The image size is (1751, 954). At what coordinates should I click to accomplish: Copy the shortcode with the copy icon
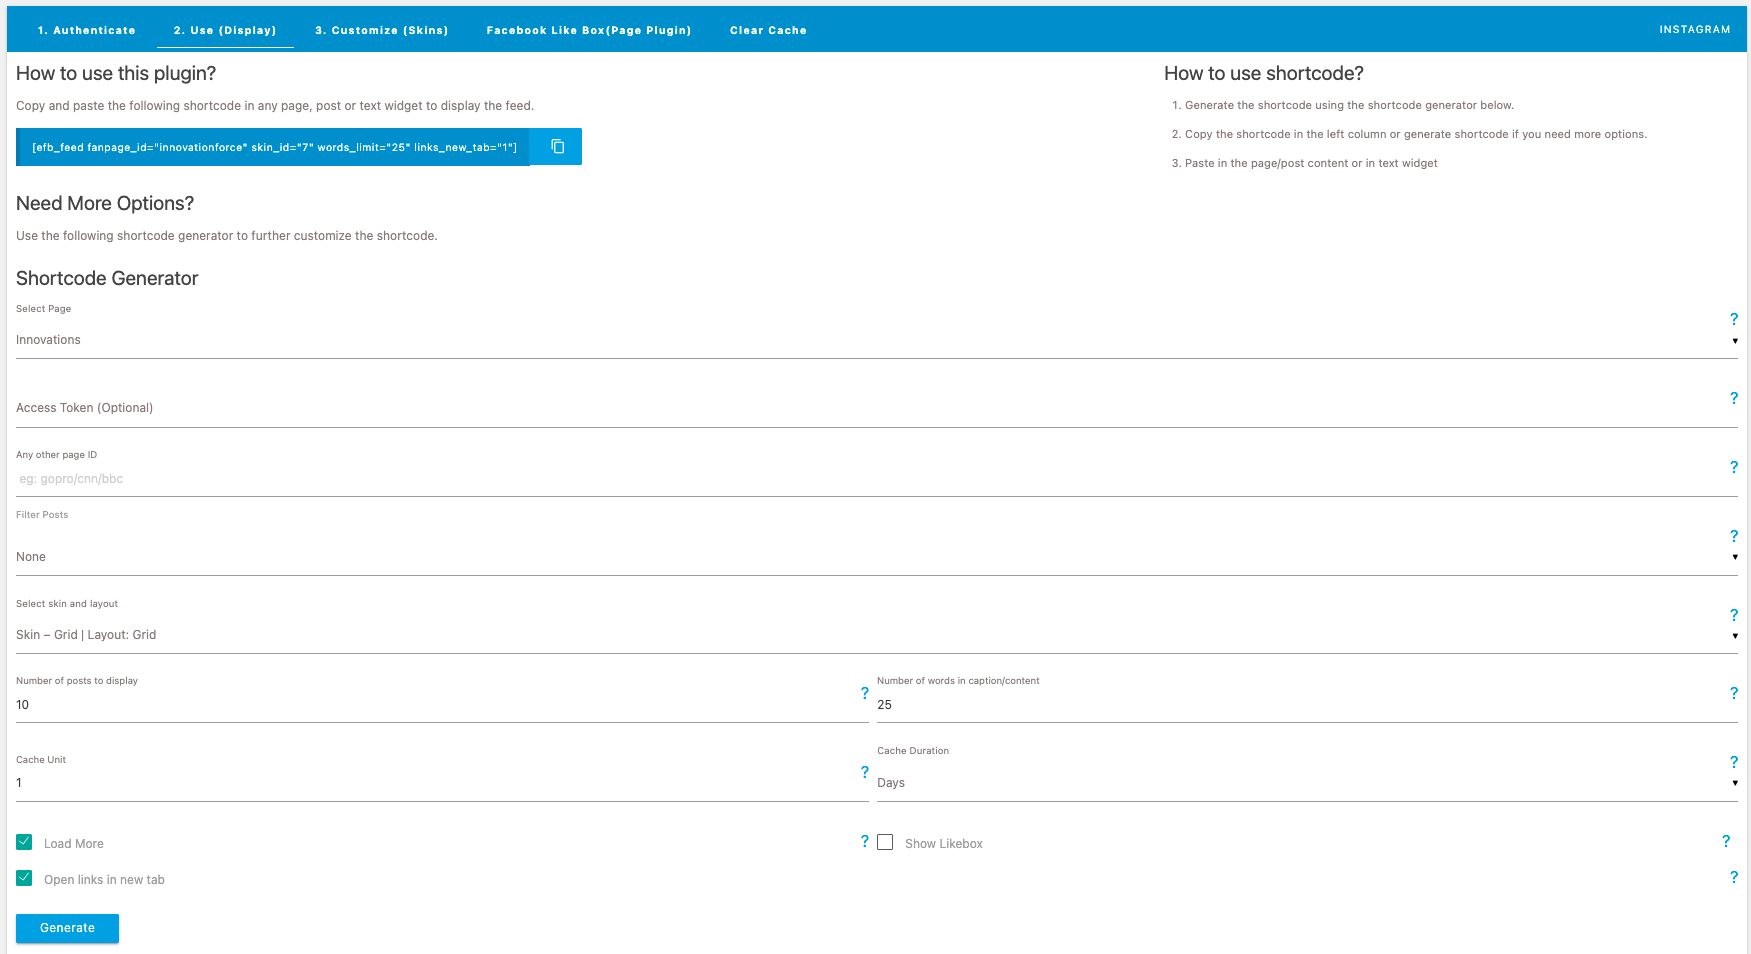[557, 147]
